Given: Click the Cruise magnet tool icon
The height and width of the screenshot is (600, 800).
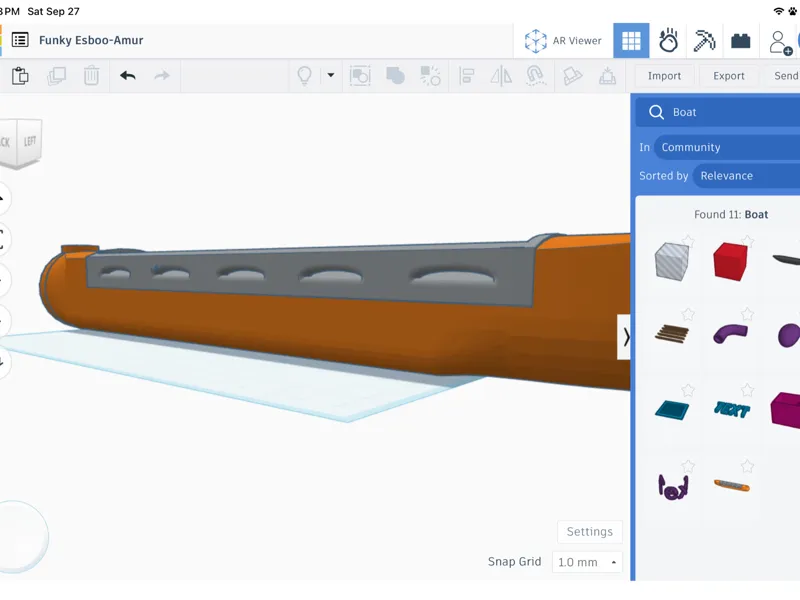Looking at the screenshot, I should (535, 76).
